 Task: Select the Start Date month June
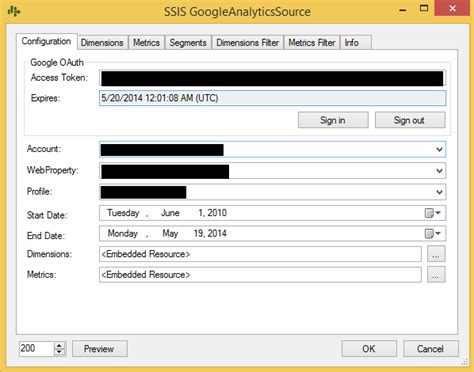point(170,213)
